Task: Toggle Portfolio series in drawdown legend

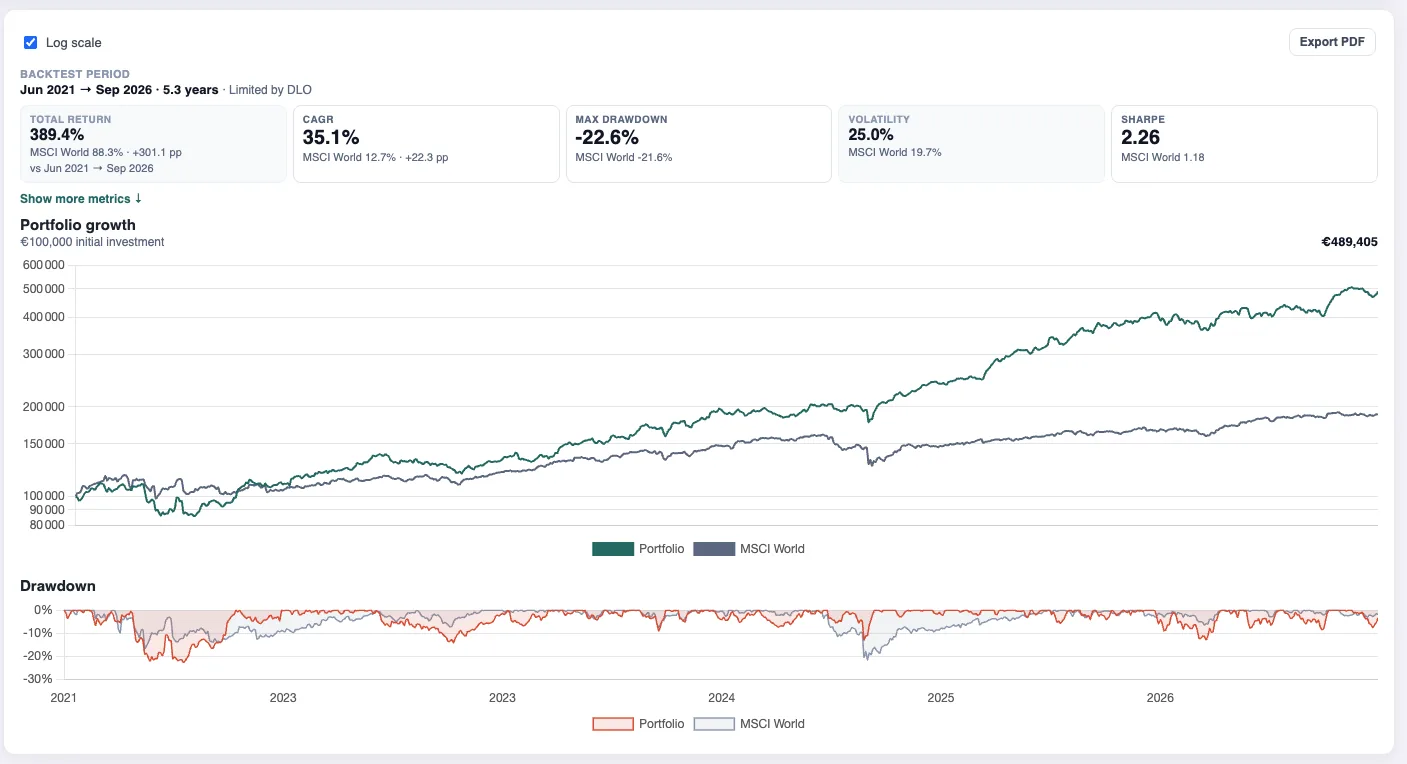Action: 638,724
